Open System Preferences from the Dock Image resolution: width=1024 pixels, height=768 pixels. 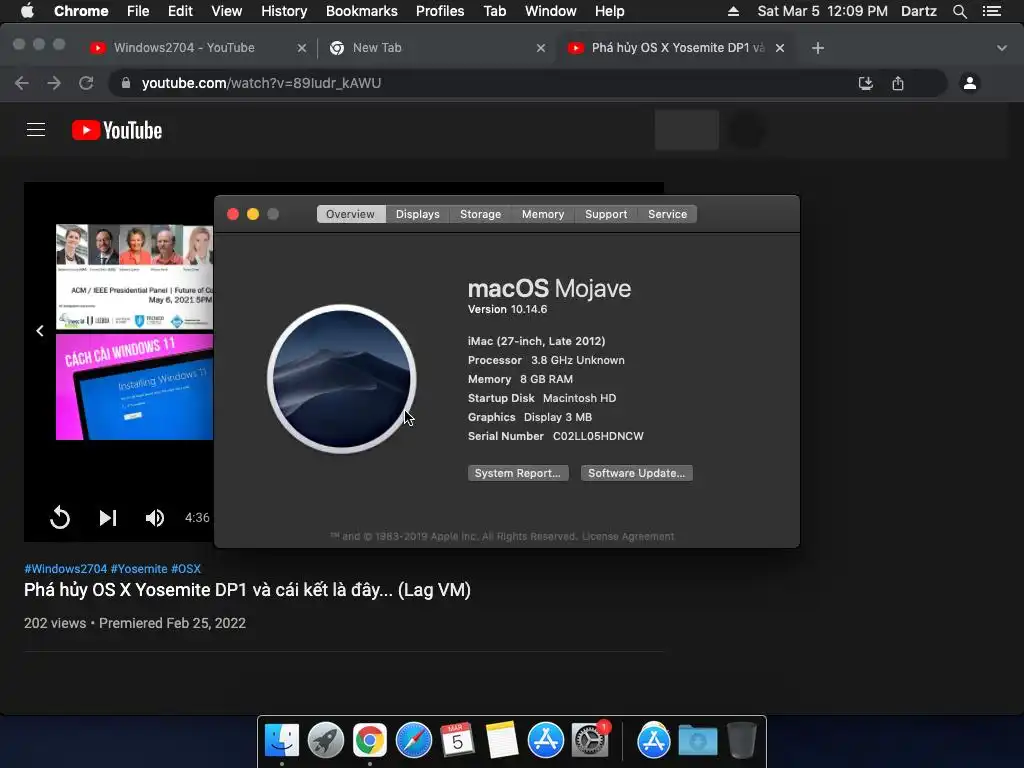(x=590, y=740)
